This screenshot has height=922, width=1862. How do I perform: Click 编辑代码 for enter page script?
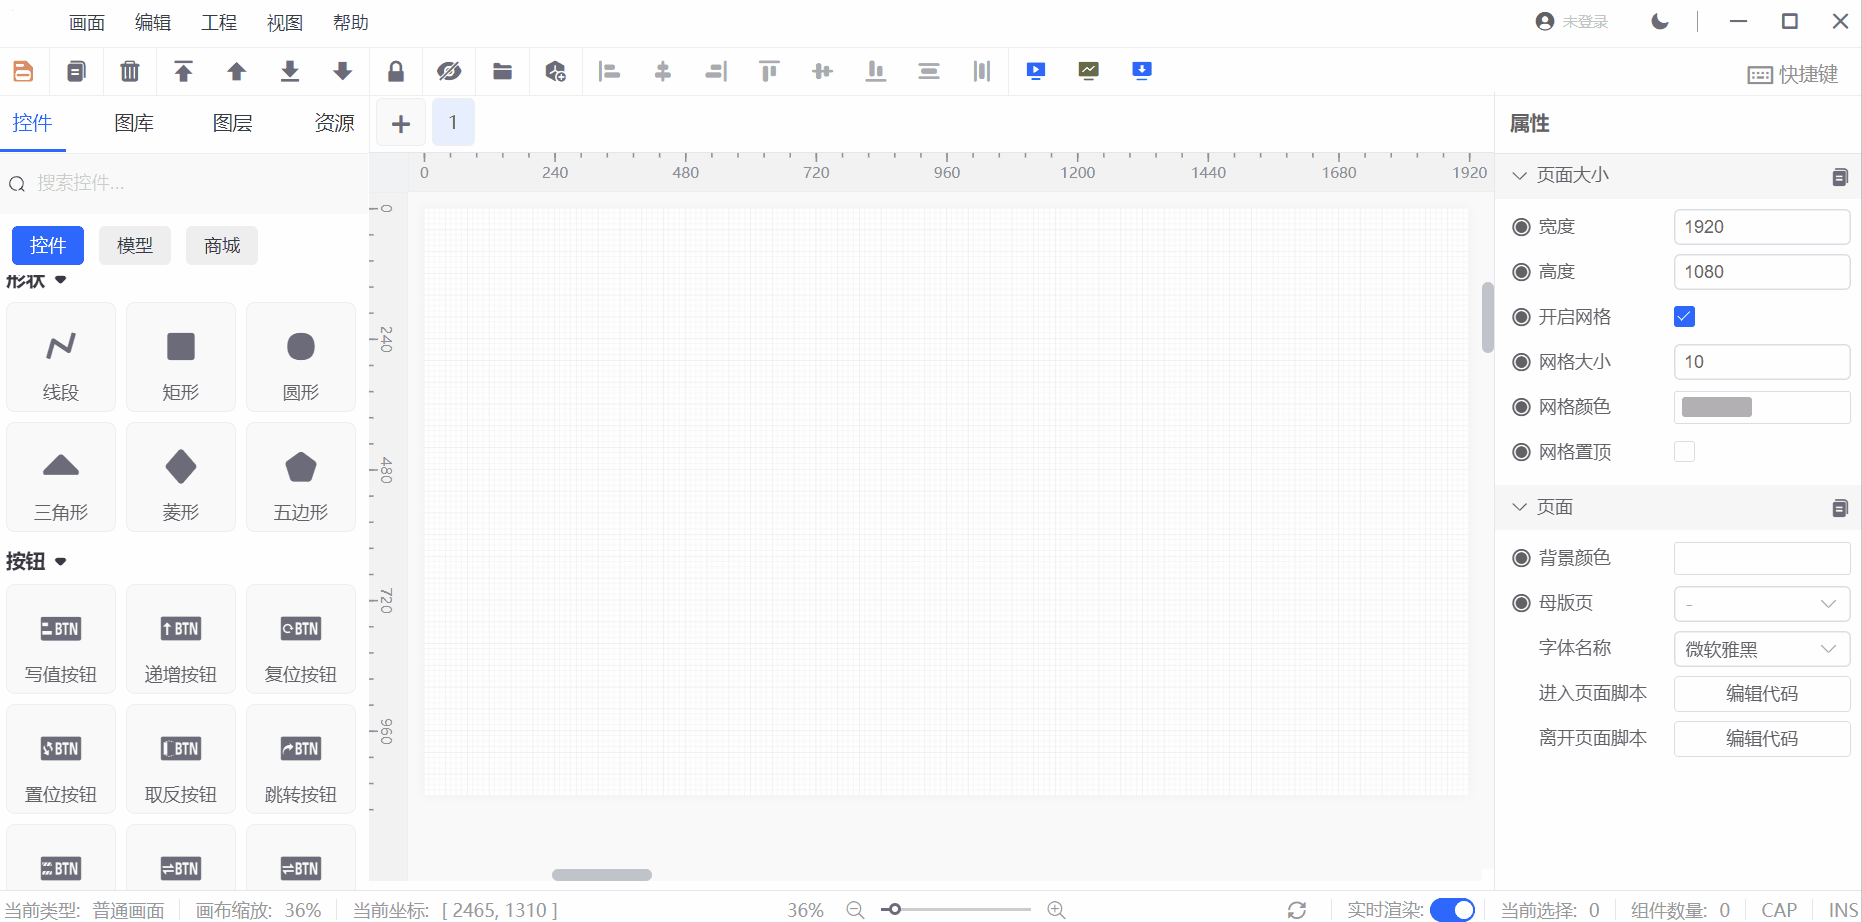coord(1761,694)
